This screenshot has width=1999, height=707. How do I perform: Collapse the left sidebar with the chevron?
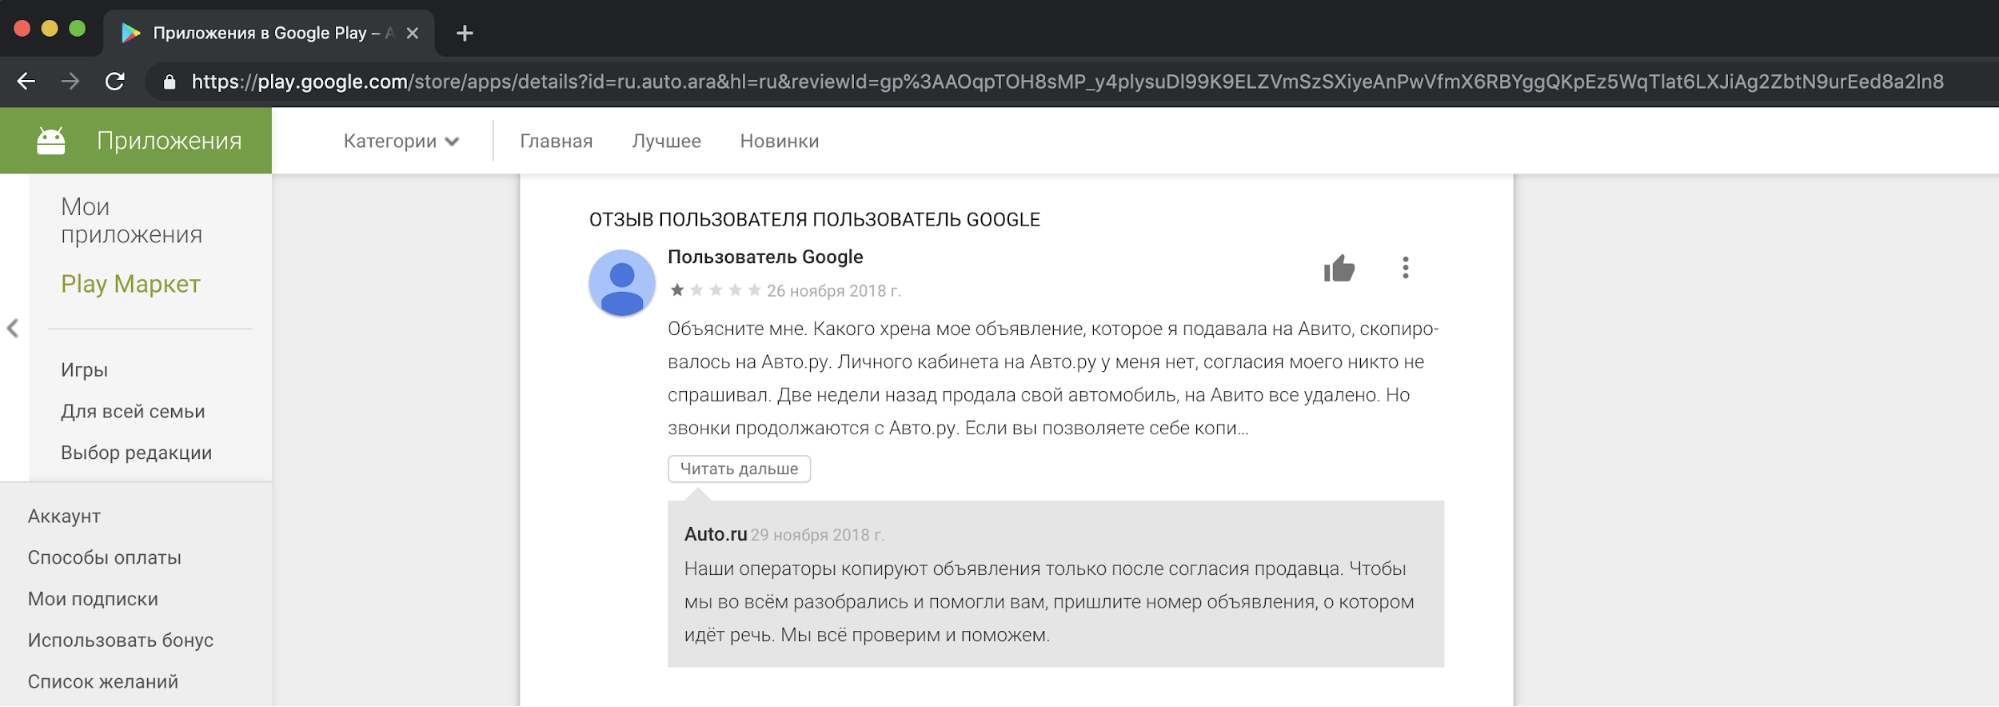tap(13, 328)
